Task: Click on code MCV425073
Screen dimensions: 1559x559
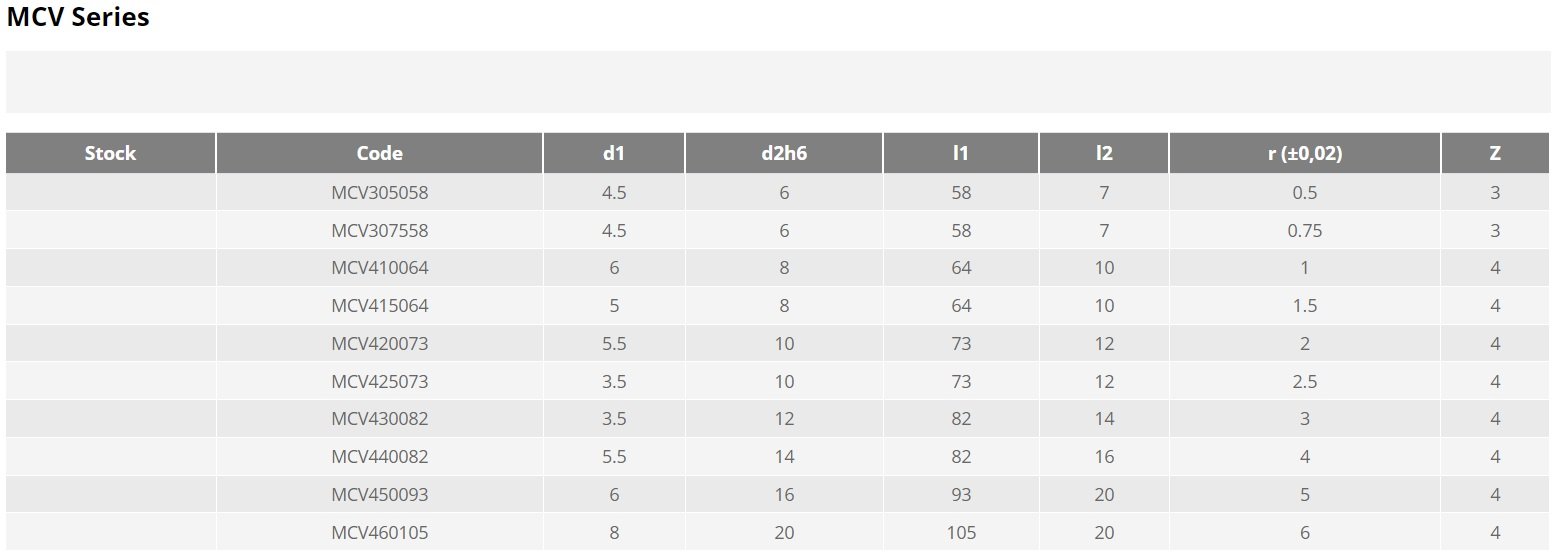Action: pos(379,382)
